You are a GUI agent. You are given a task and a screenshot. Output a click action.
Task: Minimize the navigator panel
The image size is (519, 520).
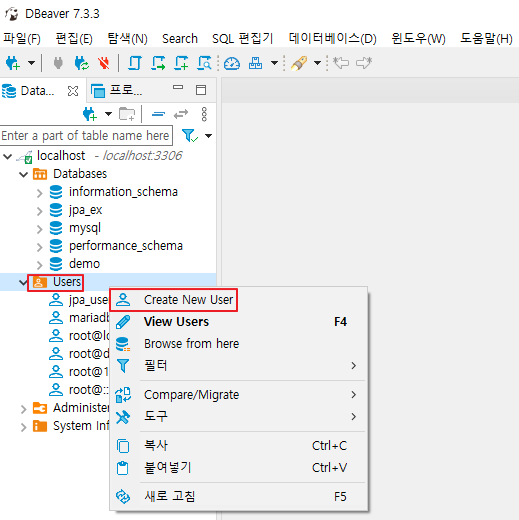178,88
